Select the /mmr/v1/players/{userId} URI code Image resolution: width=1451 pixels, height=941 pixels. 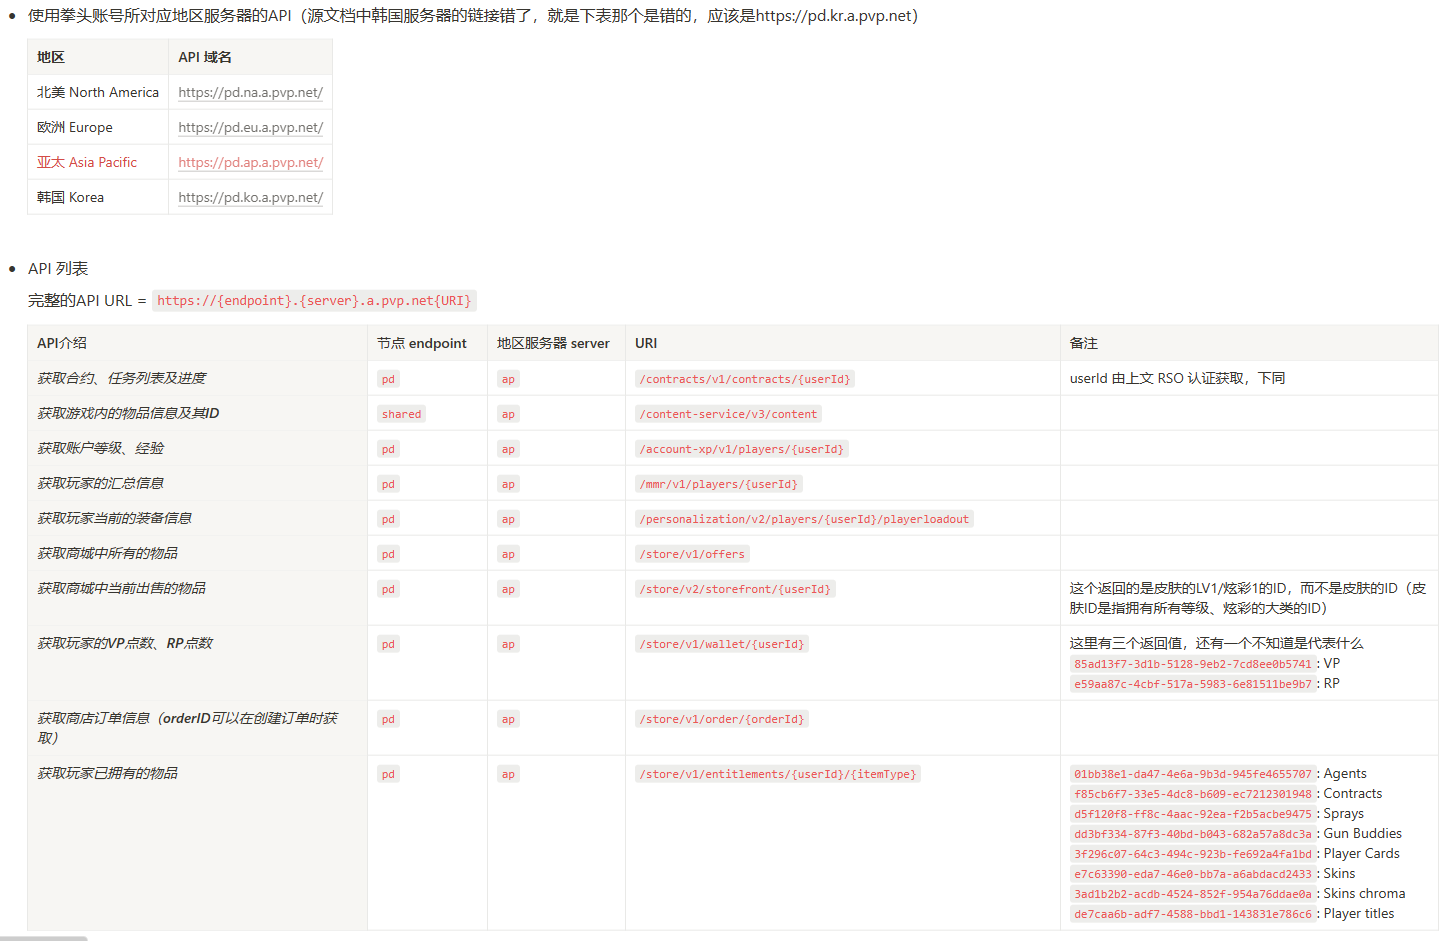click(718, 484)
